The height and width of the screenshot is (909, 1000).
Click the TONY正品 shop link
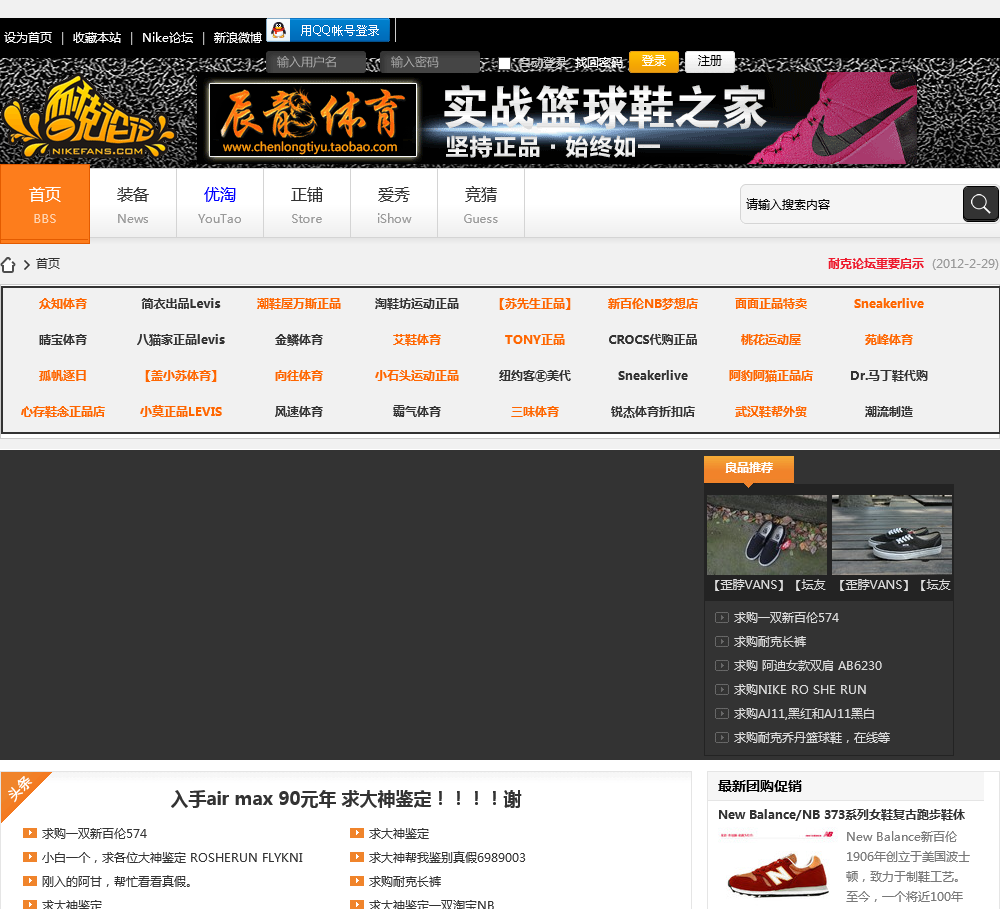point(534,339)
